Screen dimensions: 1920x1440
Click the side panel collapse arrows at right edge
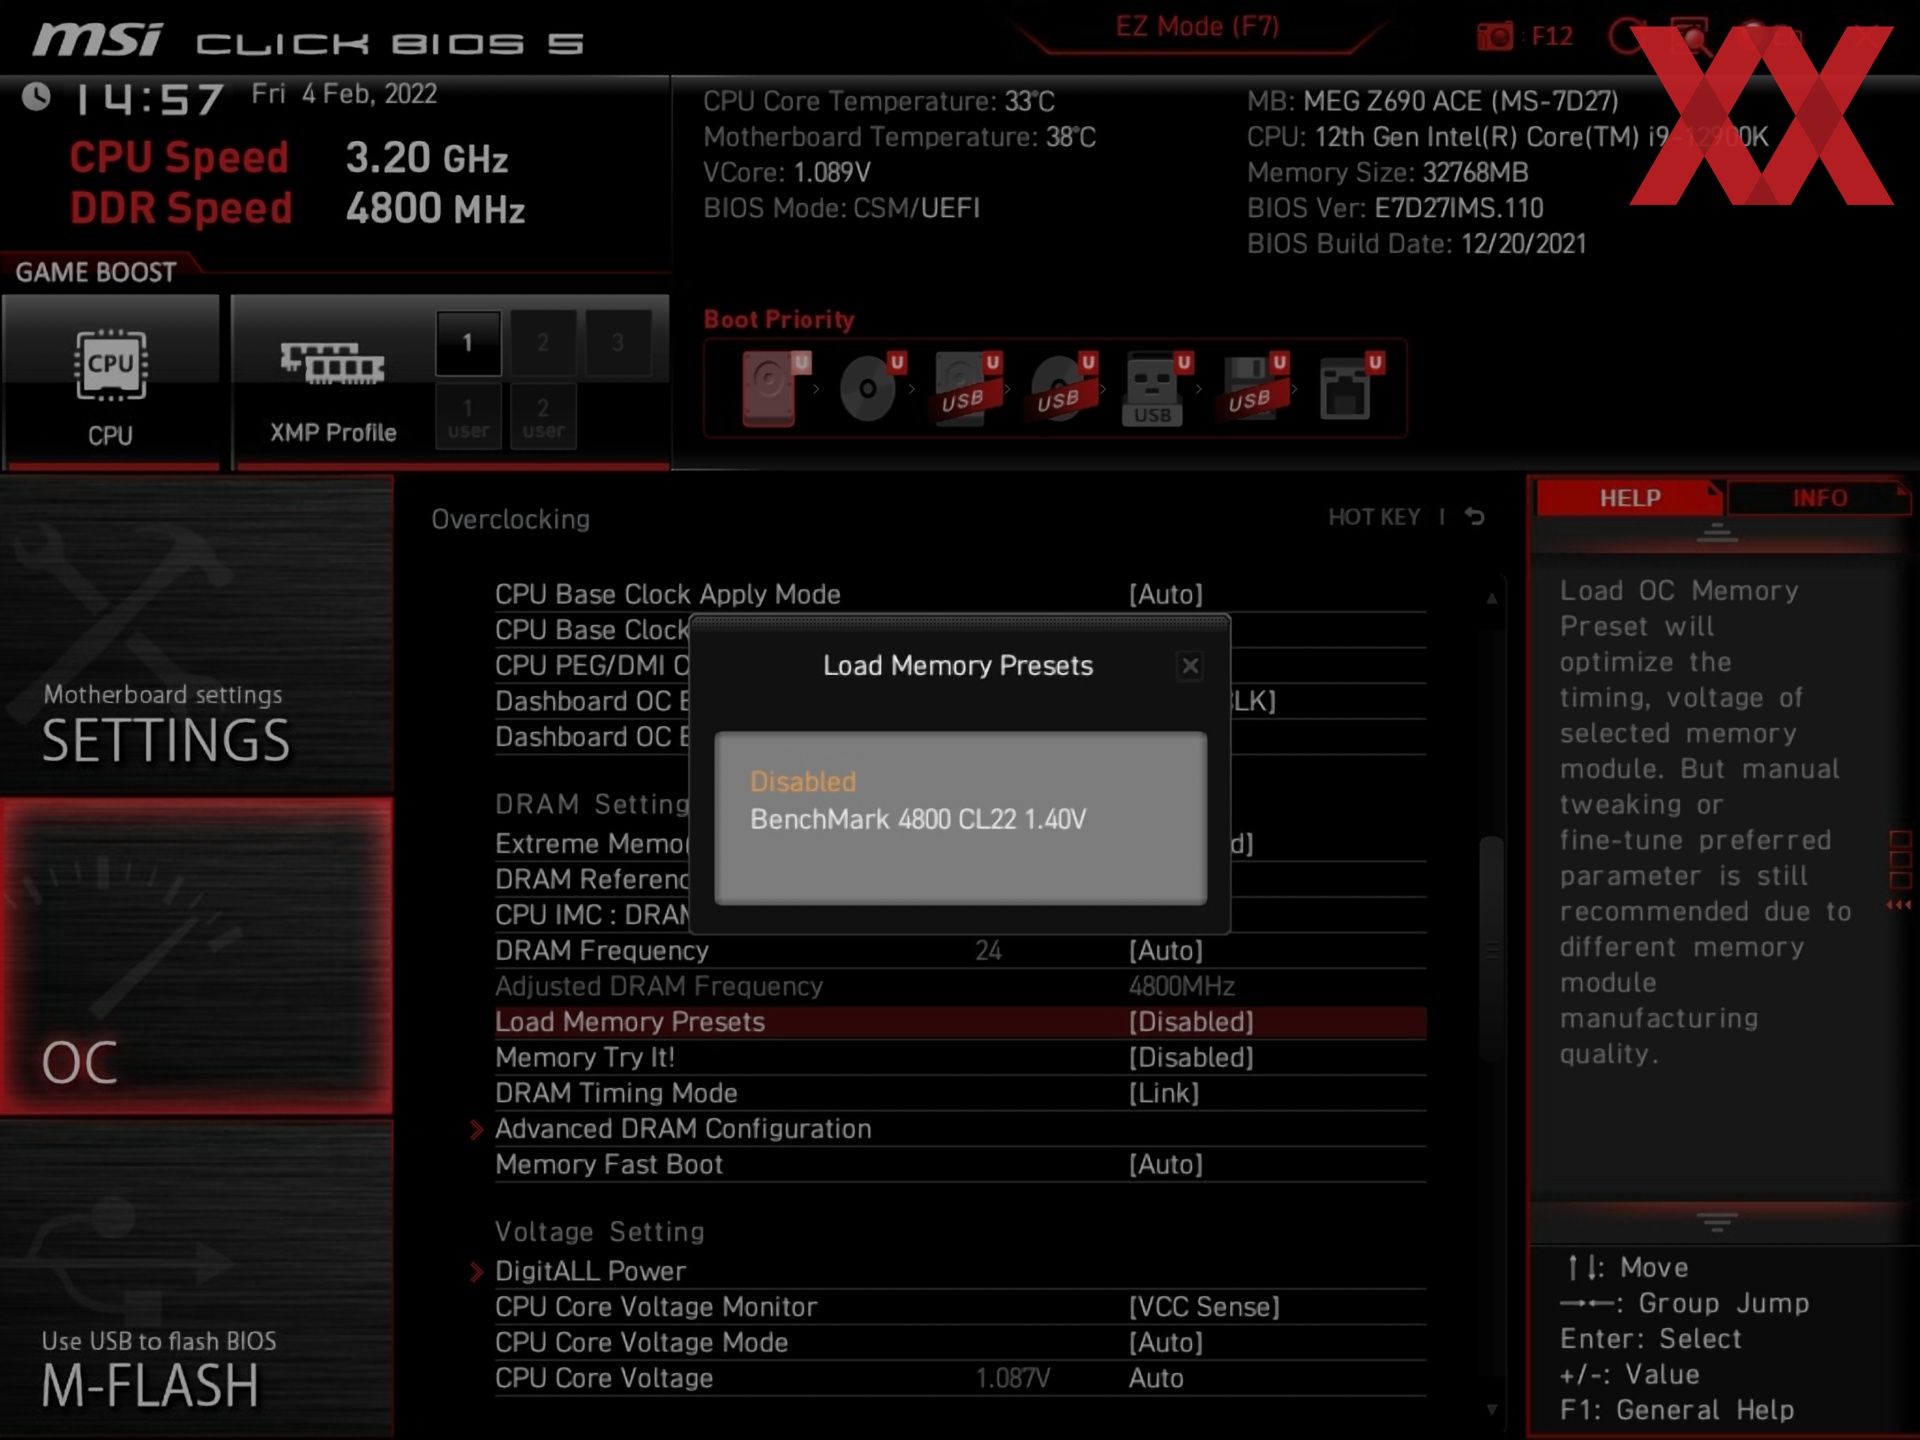click(x=1899, y=906)
